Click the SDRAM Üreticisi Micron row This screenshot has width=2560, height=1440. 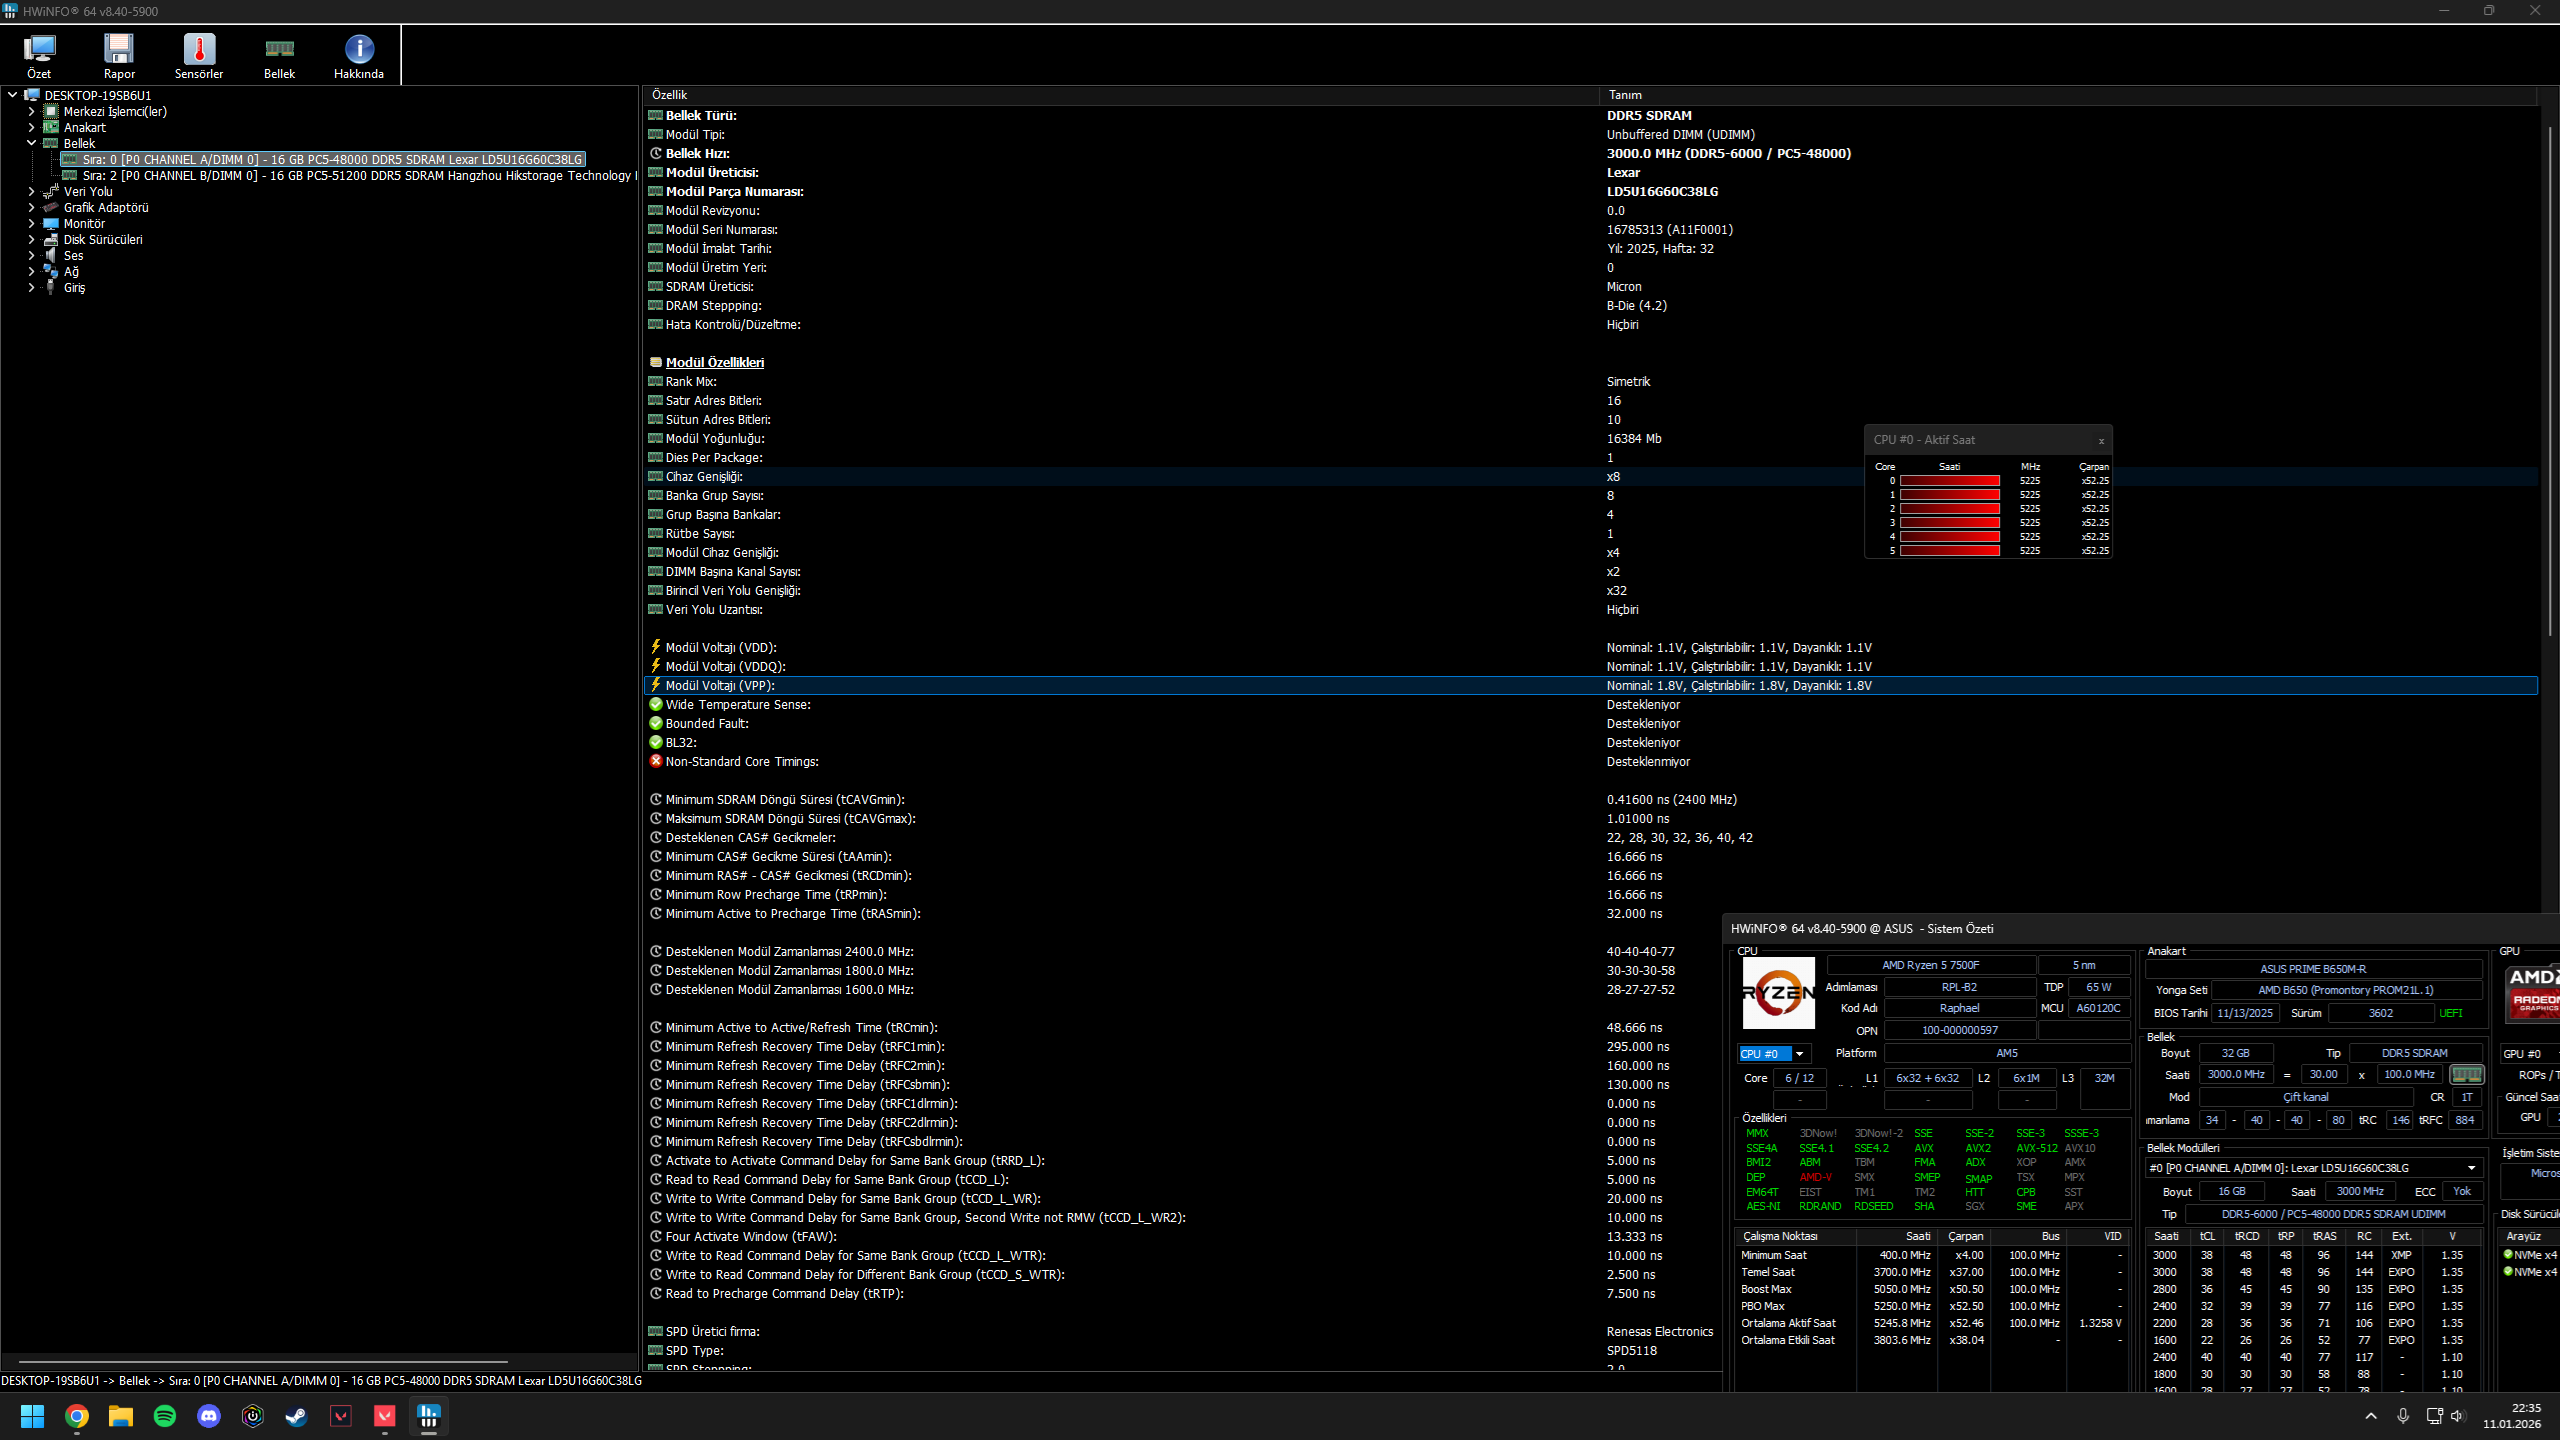point(1590,286)
